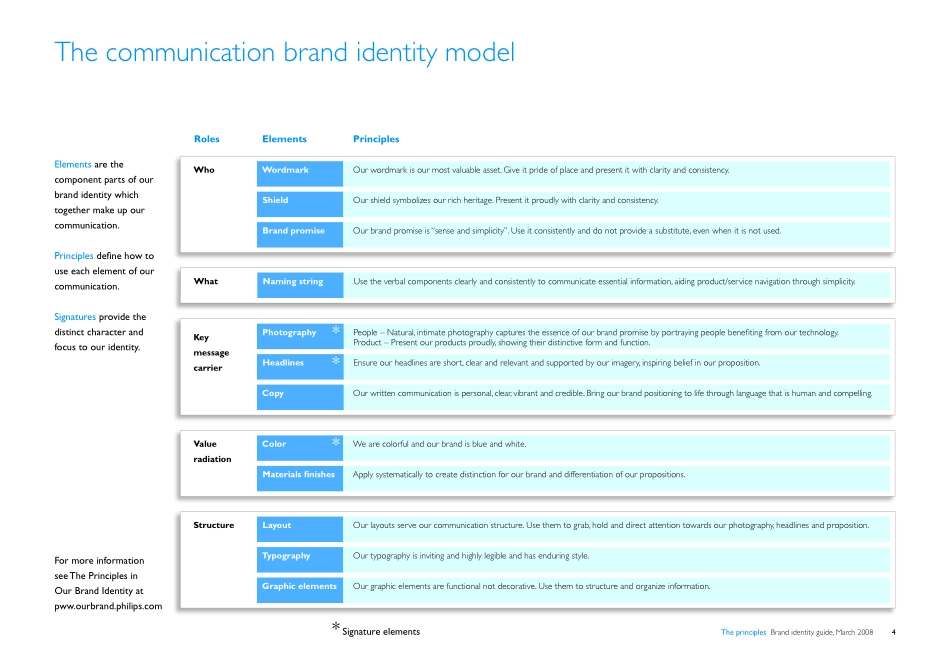950x672 pixels.
Task: Click the Typography element box
Action: (x=299, y=556)
